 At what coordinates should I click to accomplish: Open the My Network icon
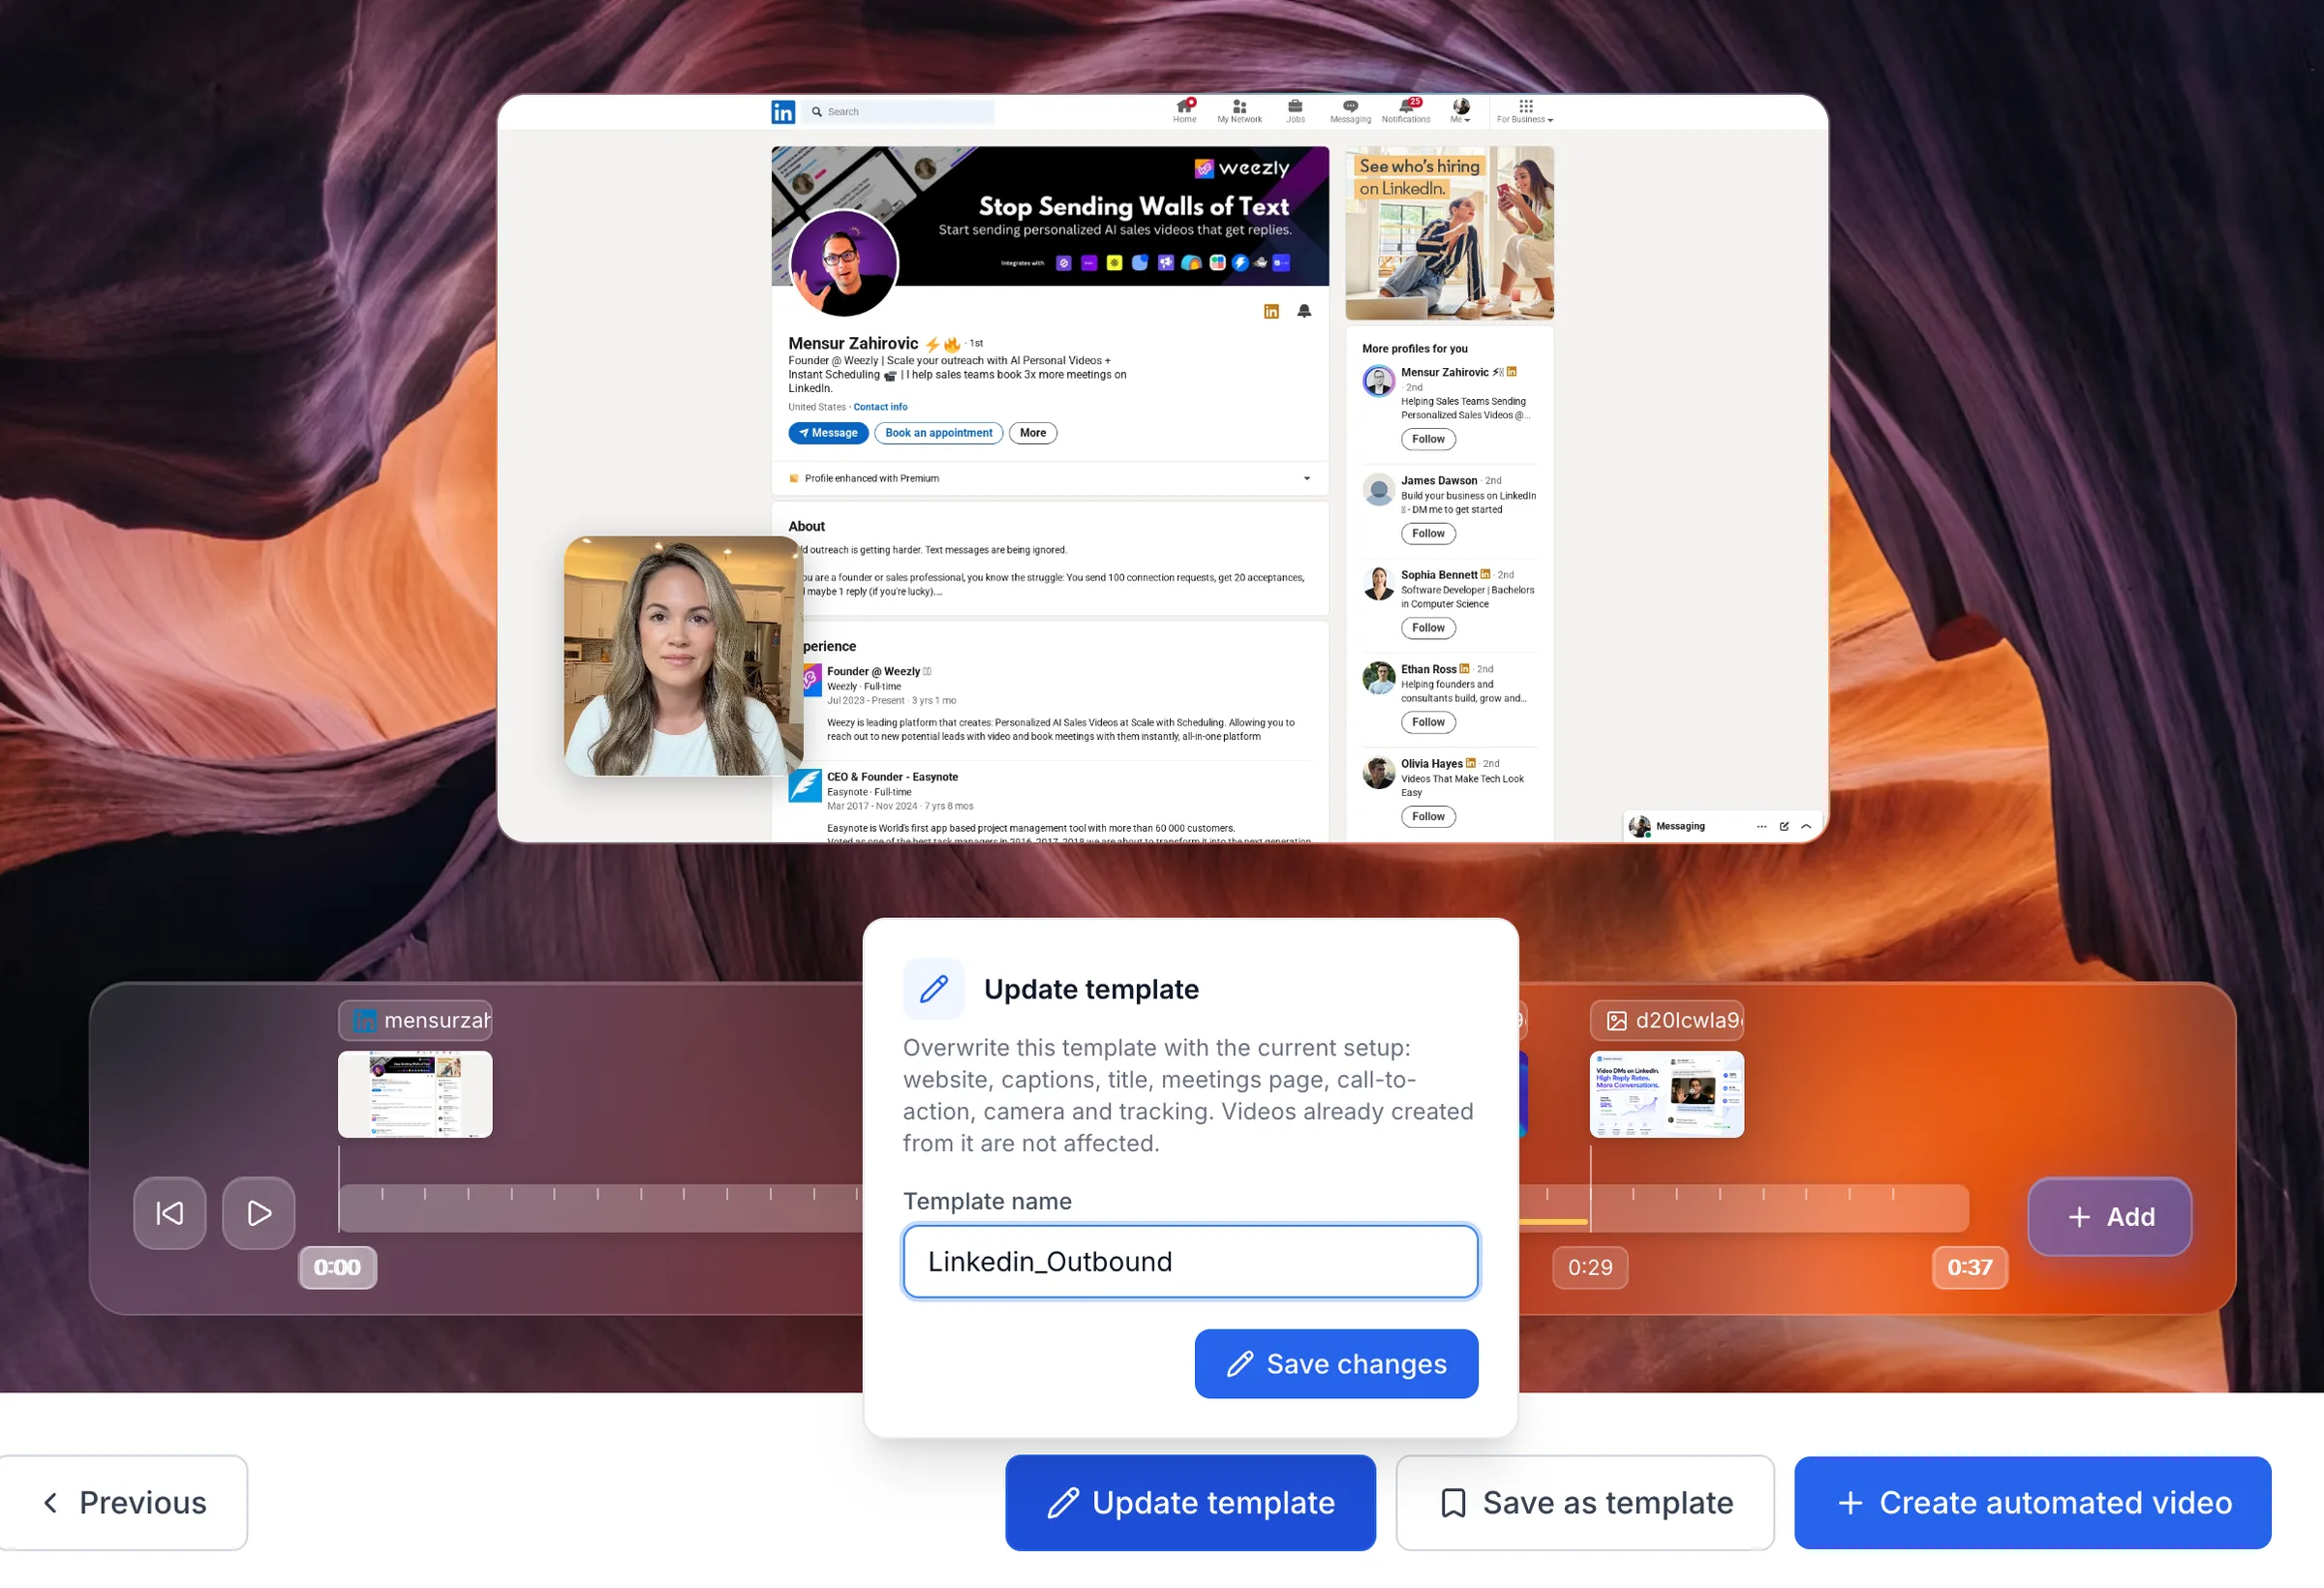1240,110
